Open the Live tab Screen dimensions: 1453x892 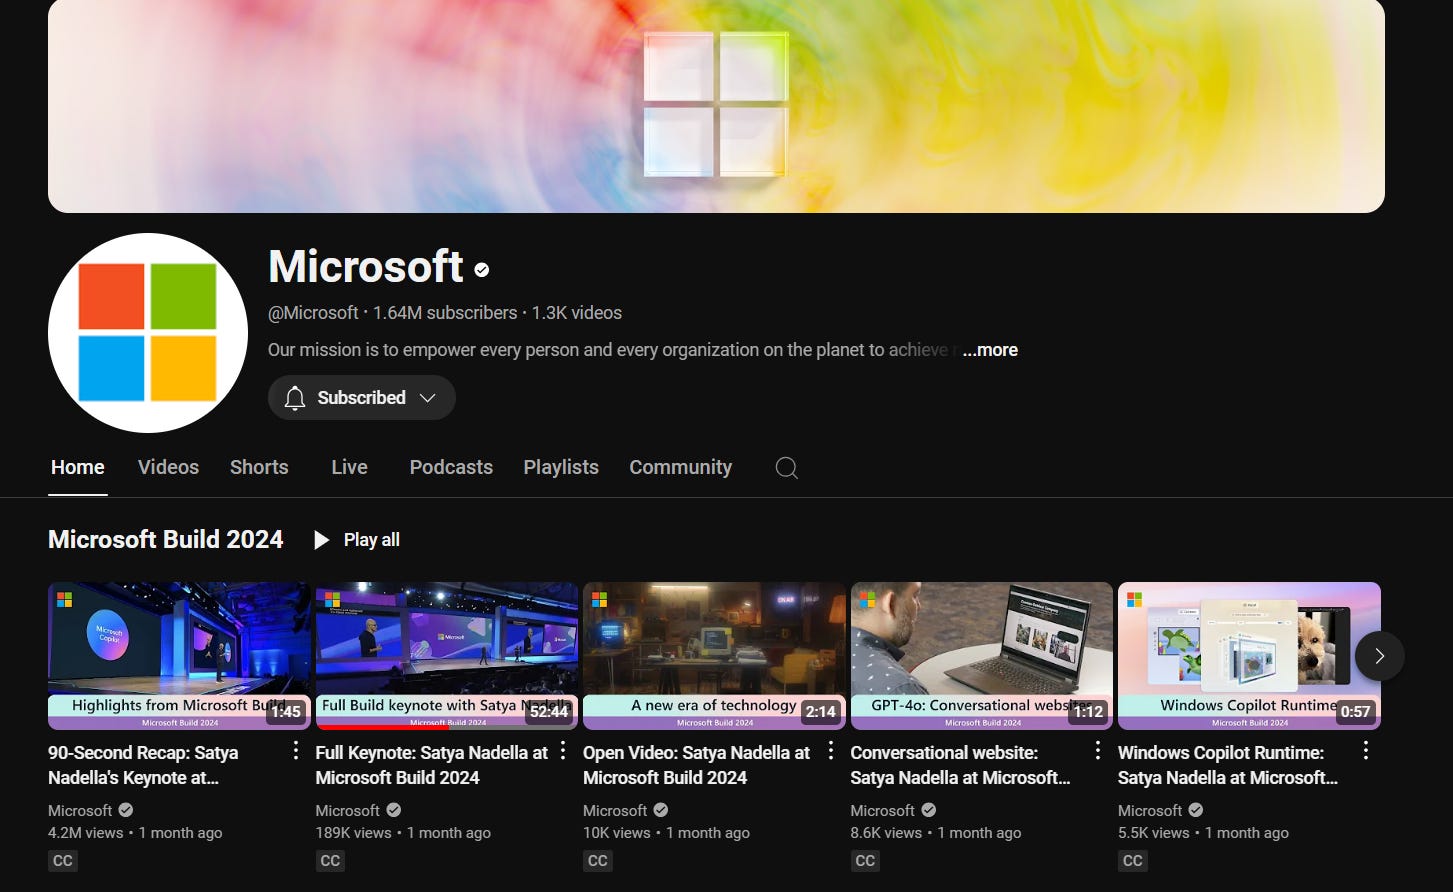pyautogui.click(x=349, y=467)
